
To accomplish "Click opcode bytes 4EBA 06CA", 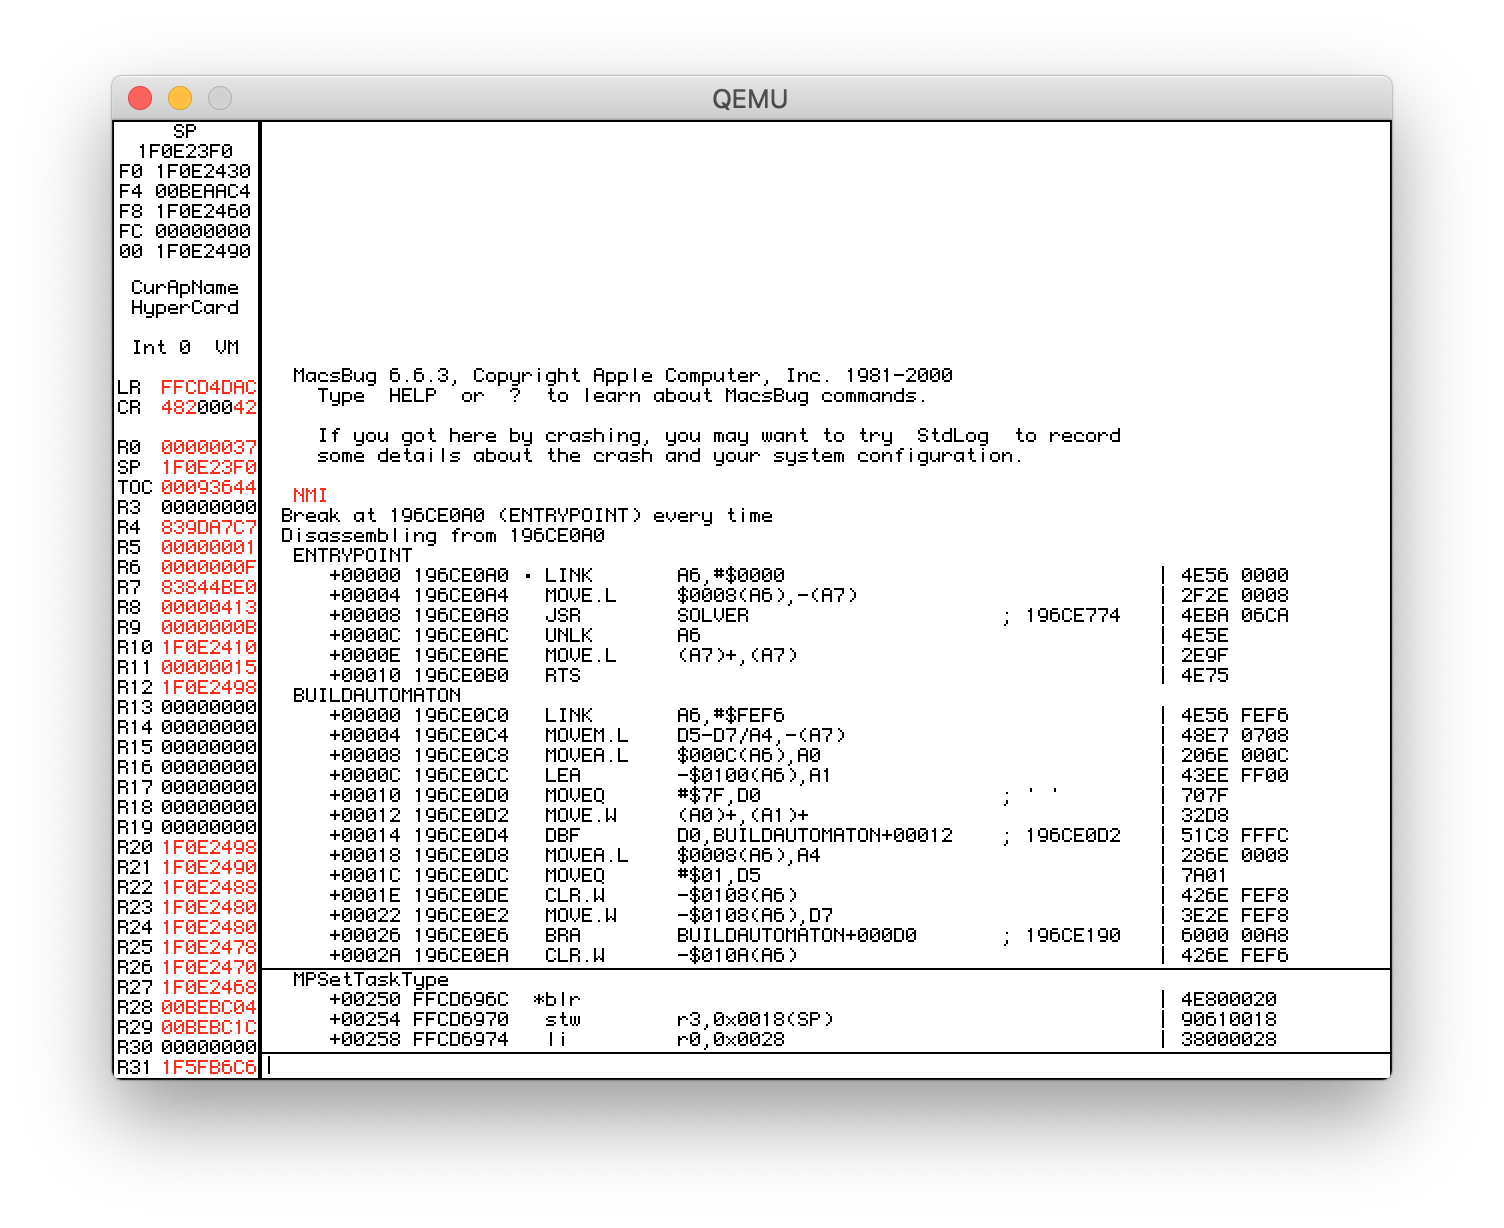I will (1235, 615).
